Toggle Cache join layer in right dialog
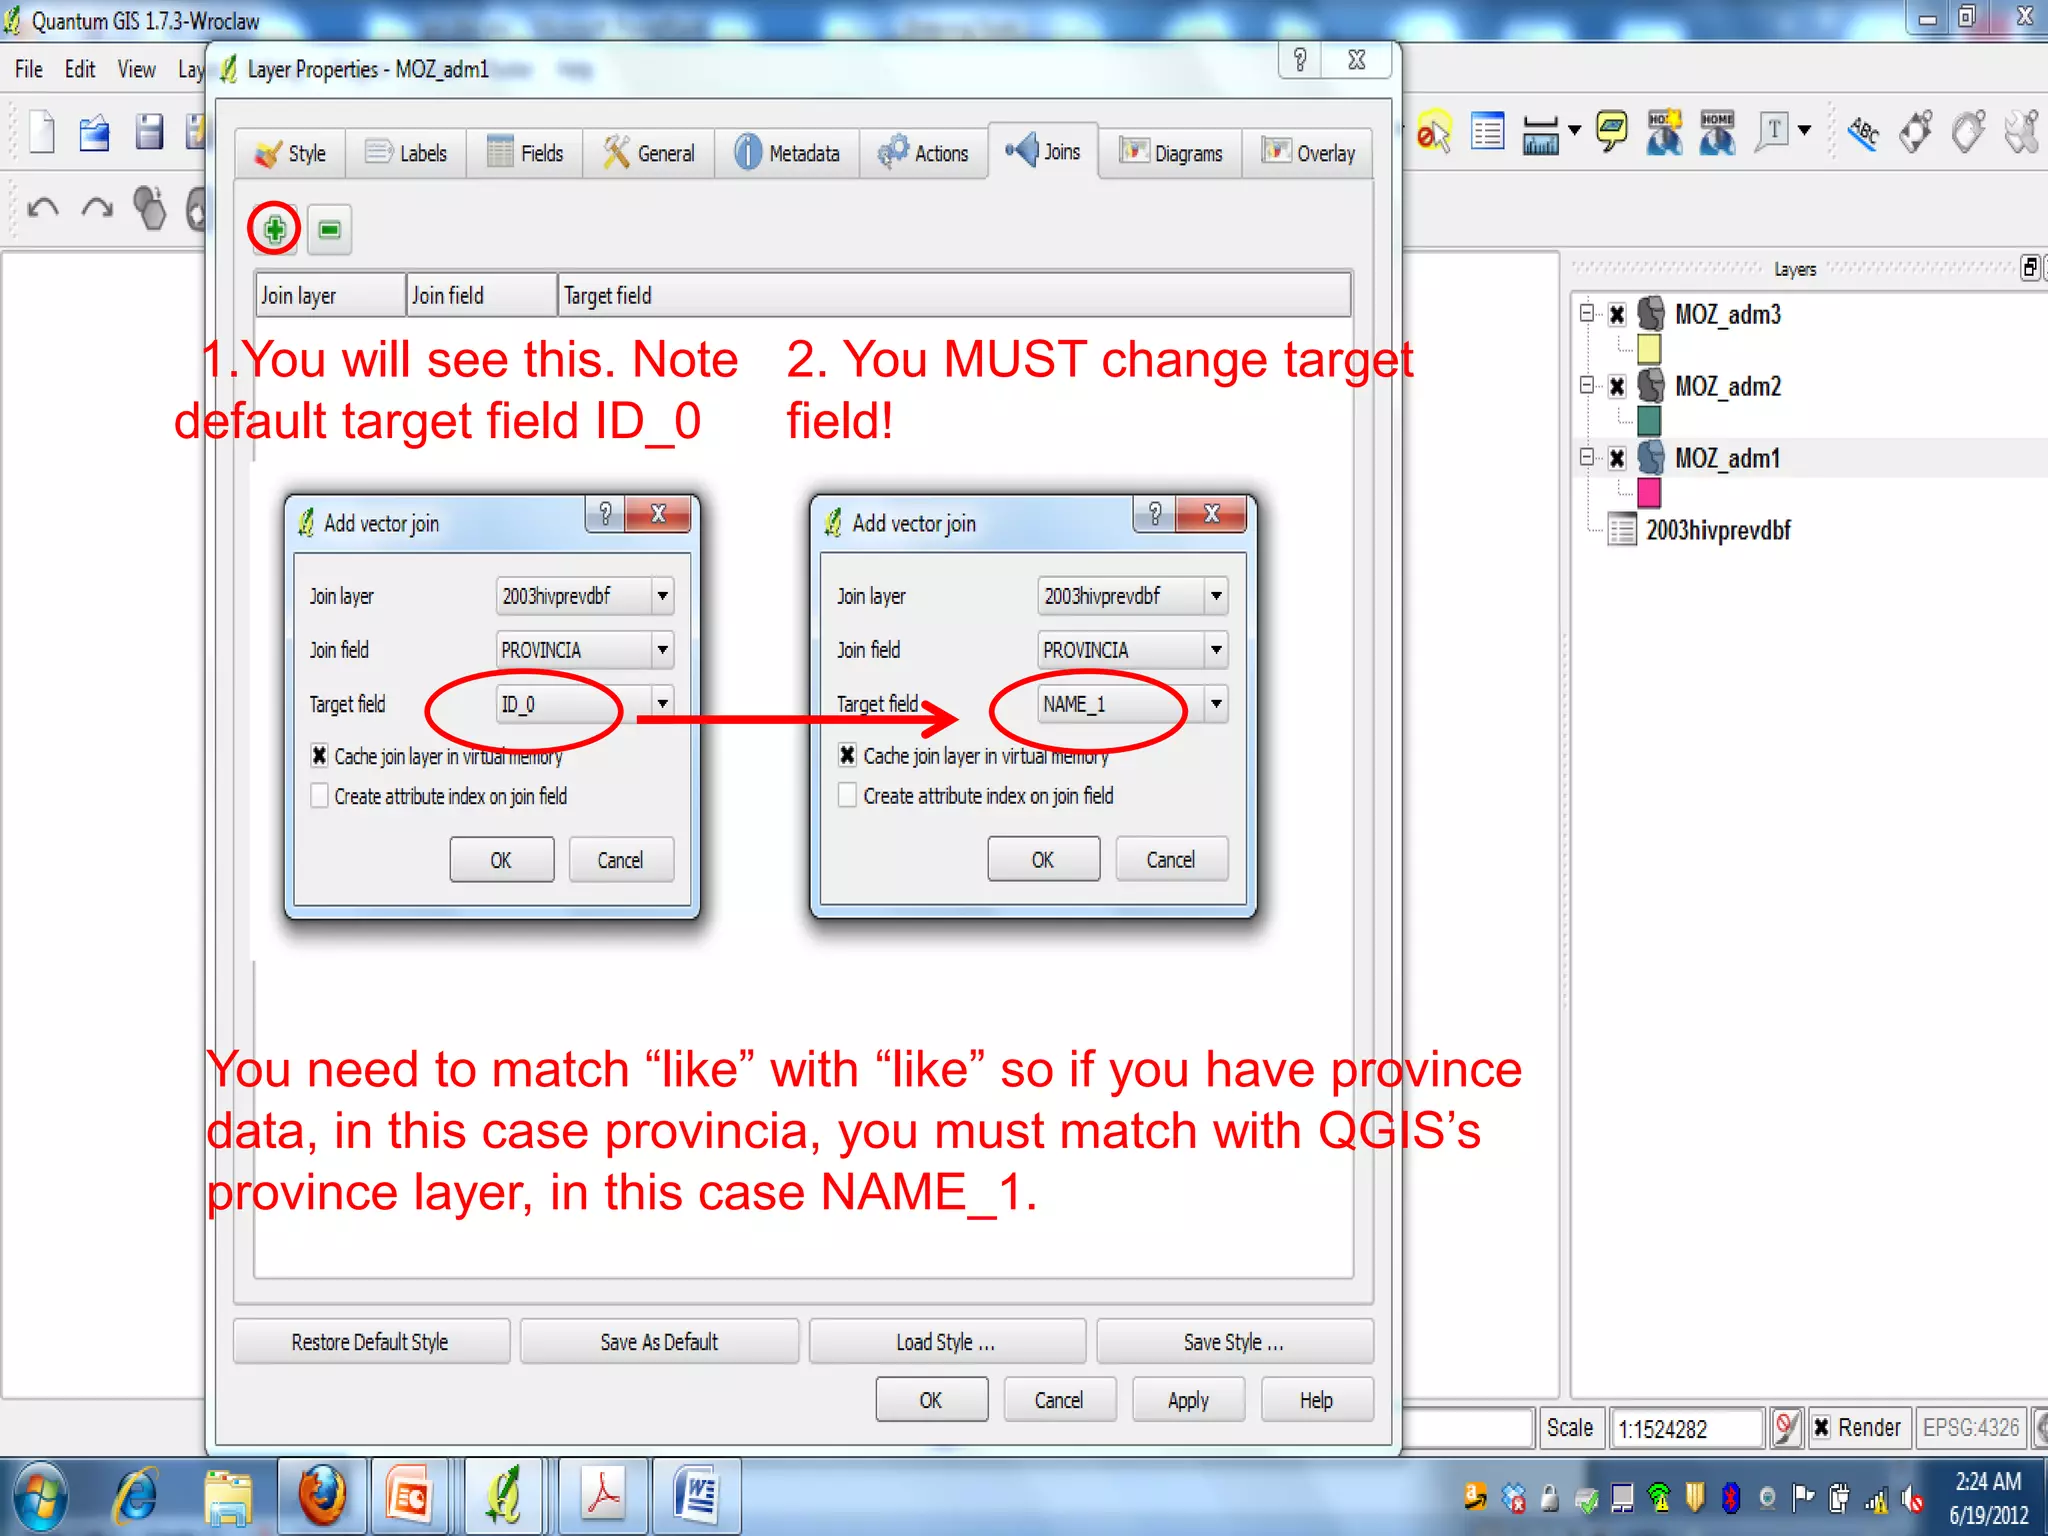The height and width of the screenshot is (1536, 2048). click(x=847, y=755)
